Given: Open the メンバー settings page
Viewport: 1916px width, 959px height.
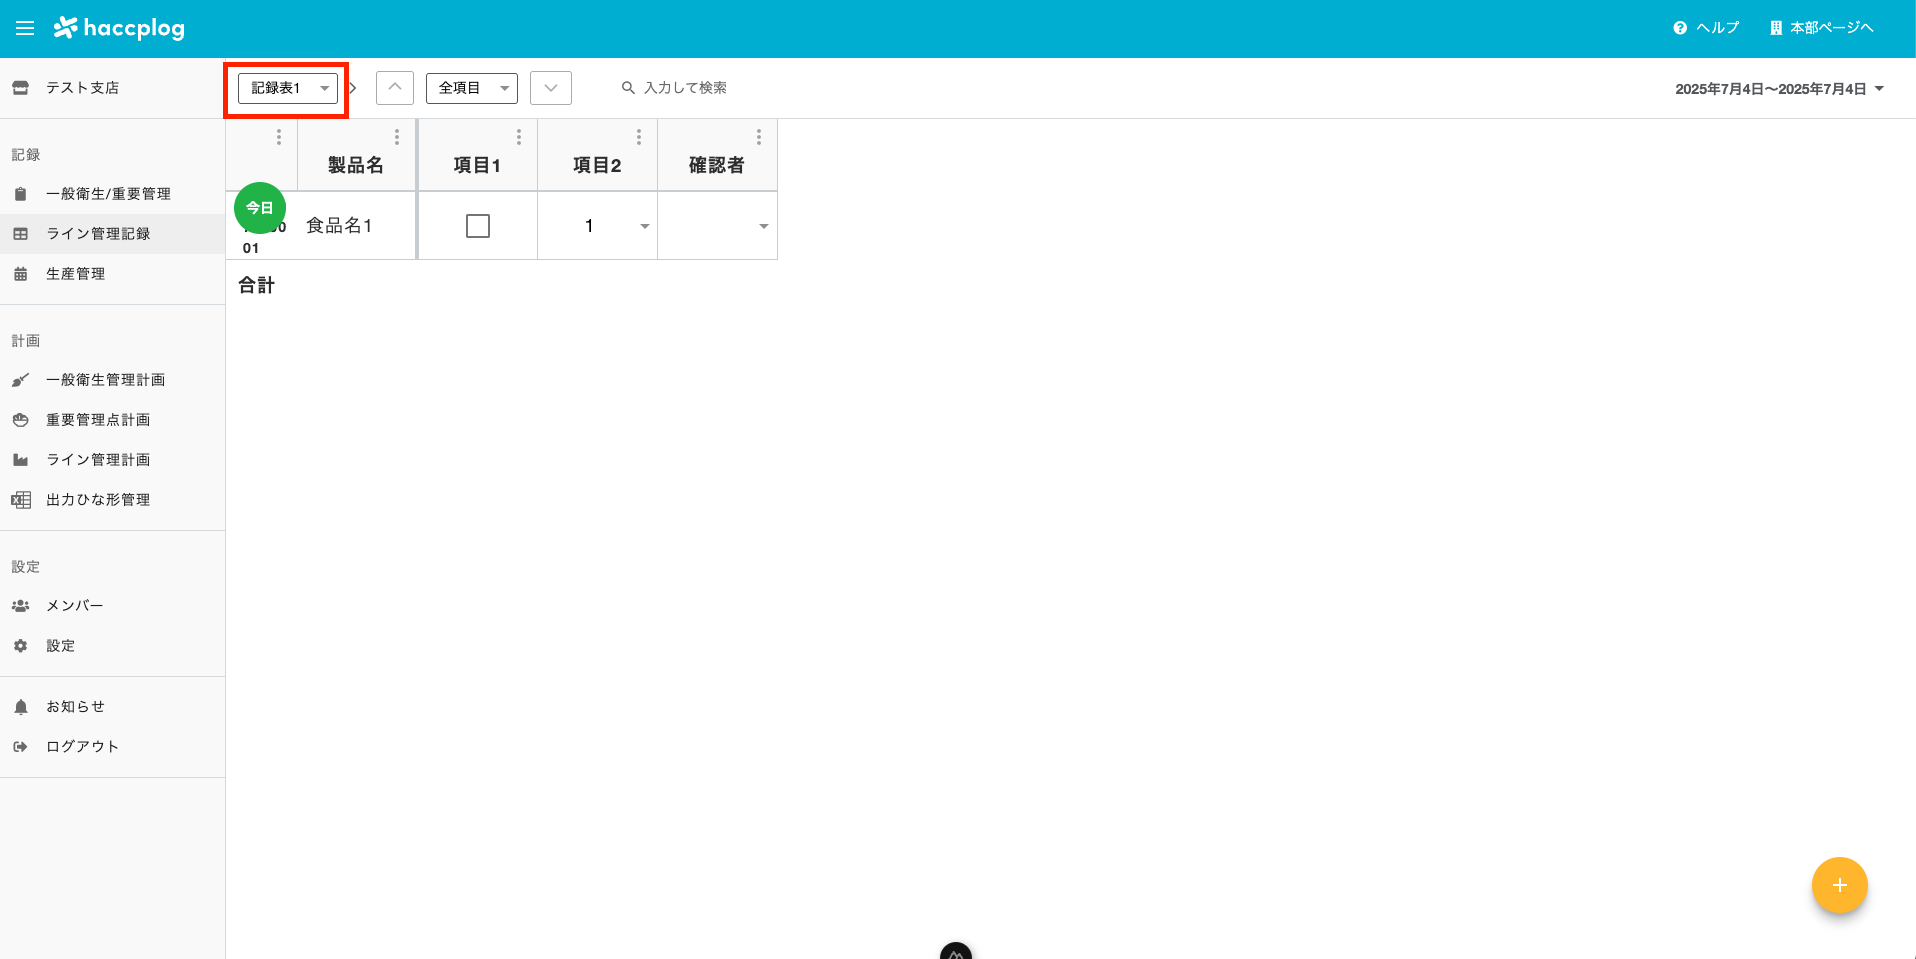Looking at the screenshot, I should pos(74,605).
